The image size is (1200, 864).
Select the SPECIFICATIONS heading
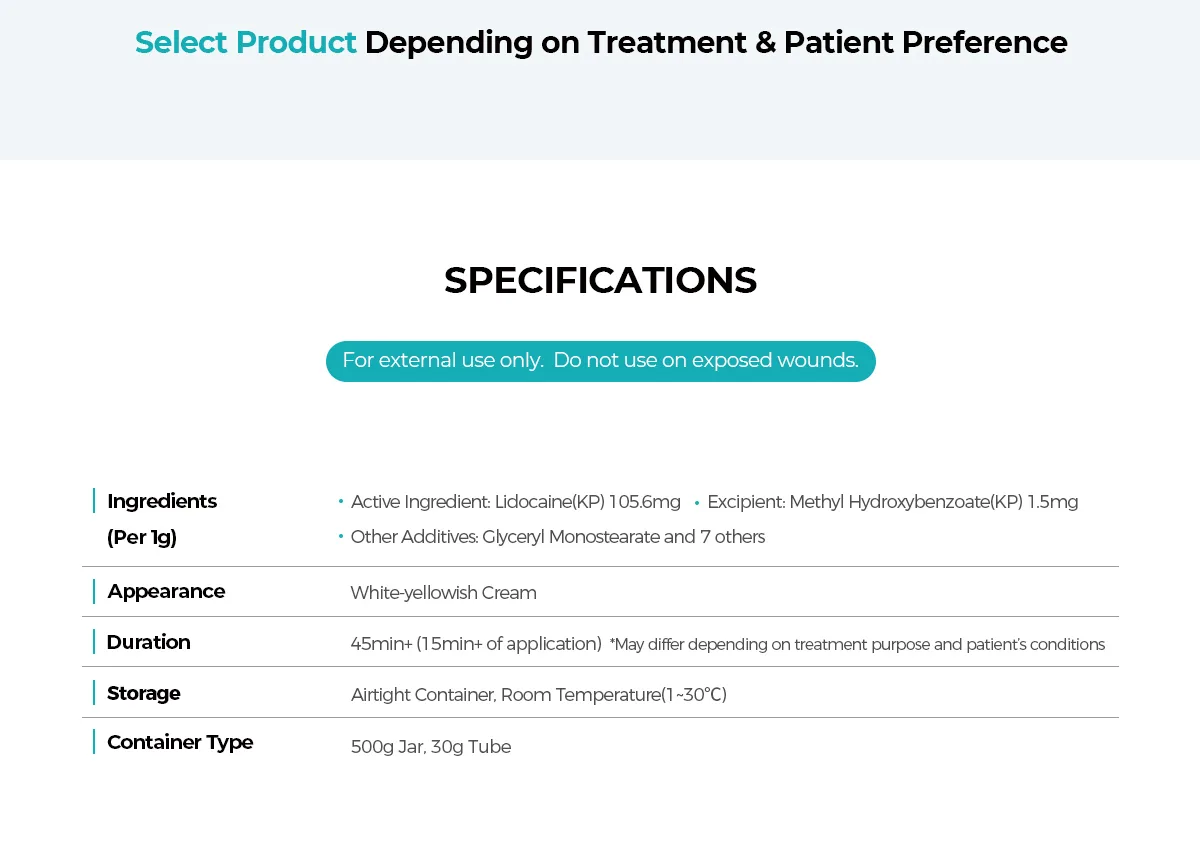pos(600,281)
